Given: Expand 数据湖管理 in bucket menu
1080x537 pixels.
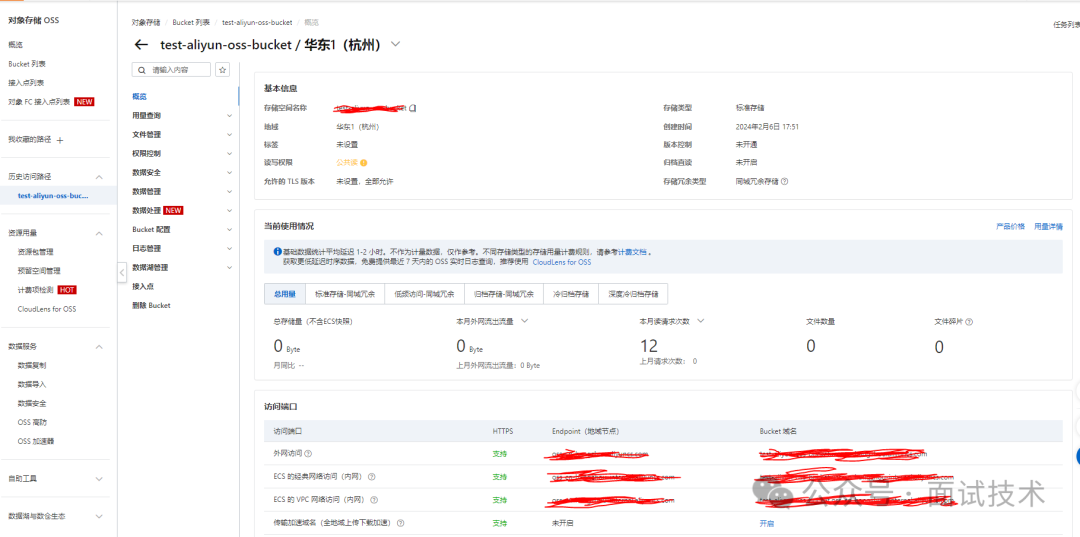Looking at the screenshot, I should tap(229, 267).
